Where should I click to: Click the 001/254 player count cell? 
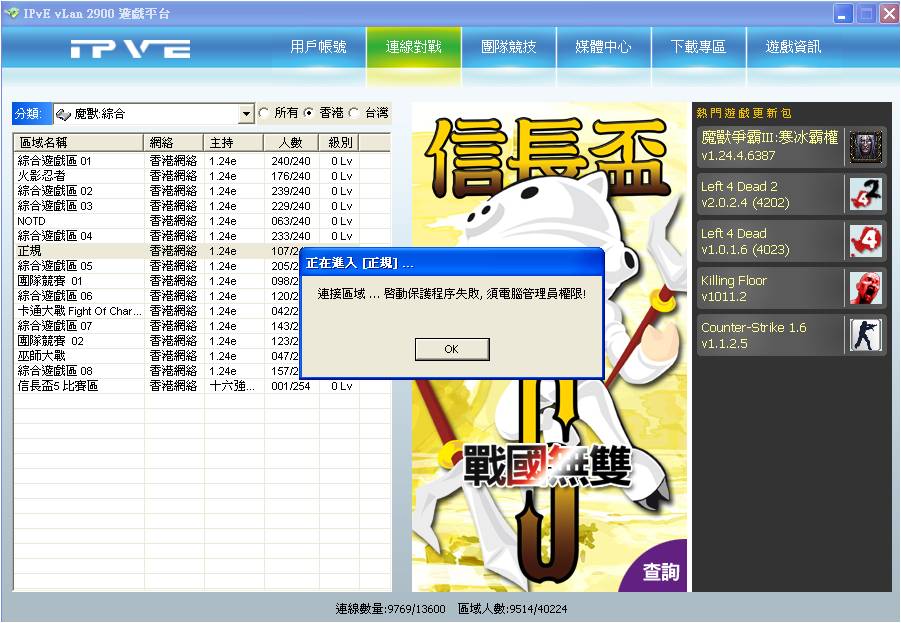click(291, 386)
